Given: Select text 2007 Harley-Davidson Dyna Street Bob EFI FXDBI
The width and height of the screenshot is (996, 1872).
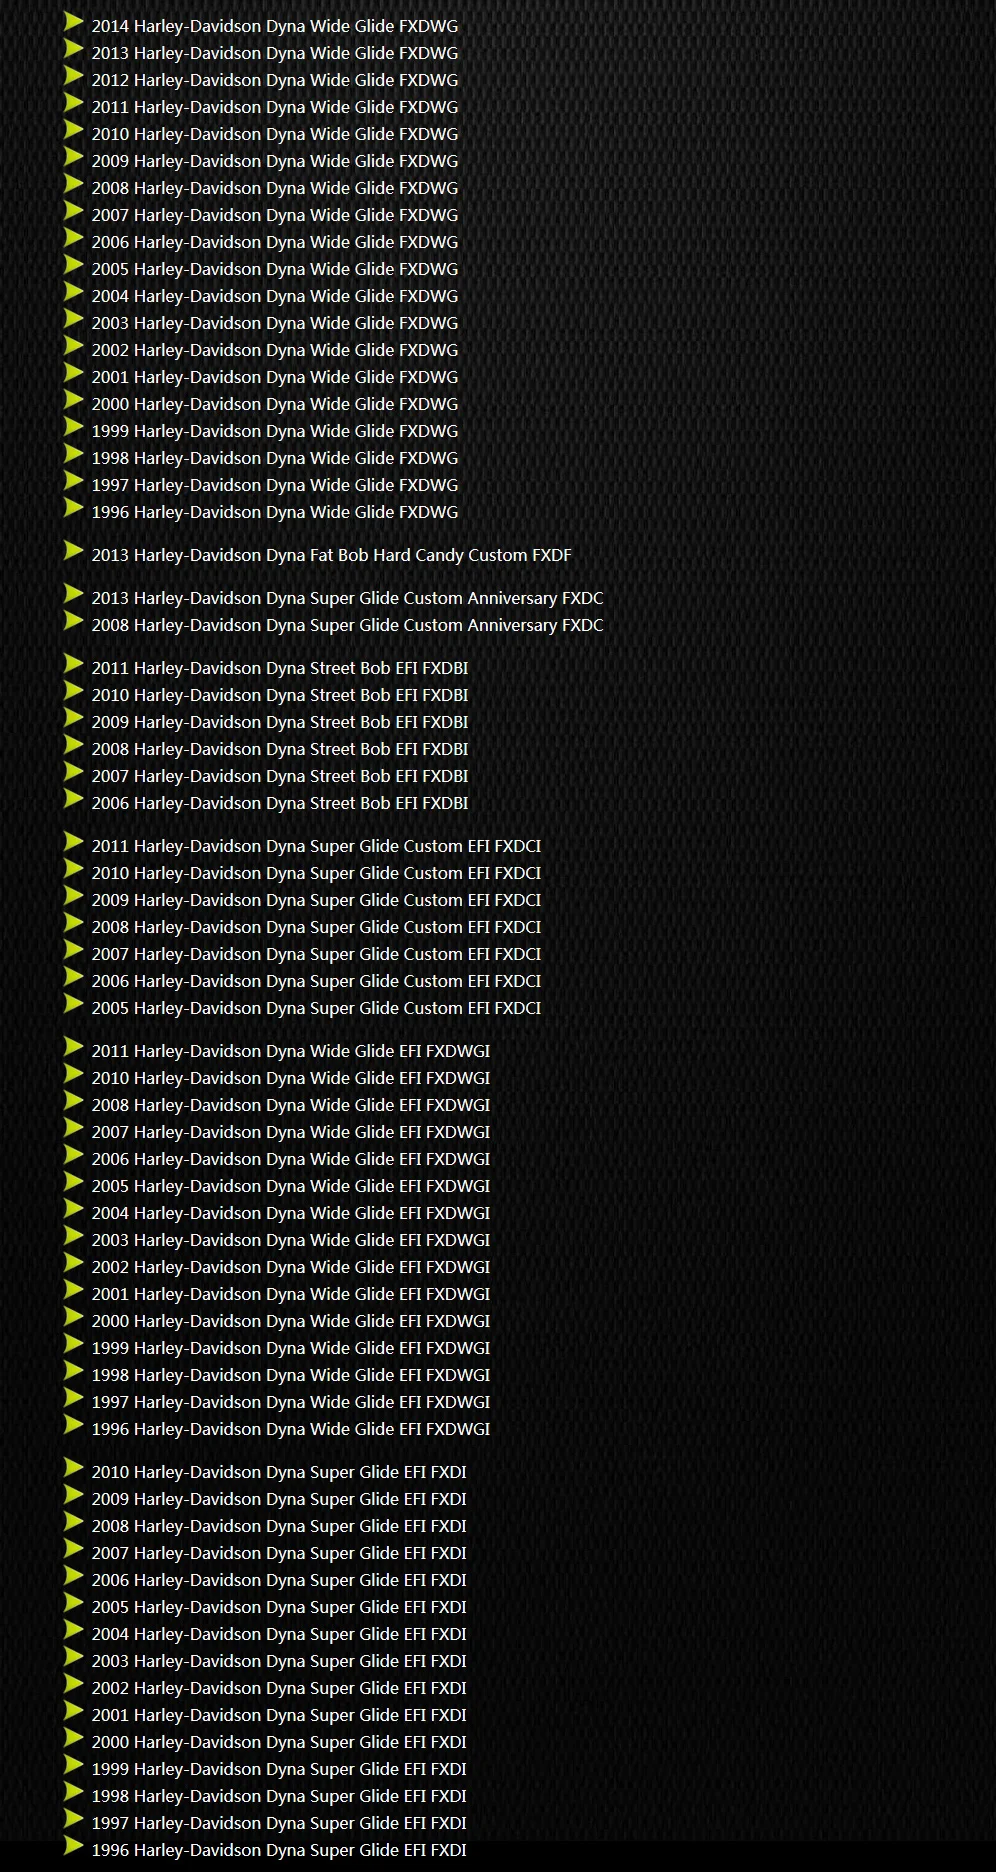Looking at the screenshot, I should [x=280, y=776].
